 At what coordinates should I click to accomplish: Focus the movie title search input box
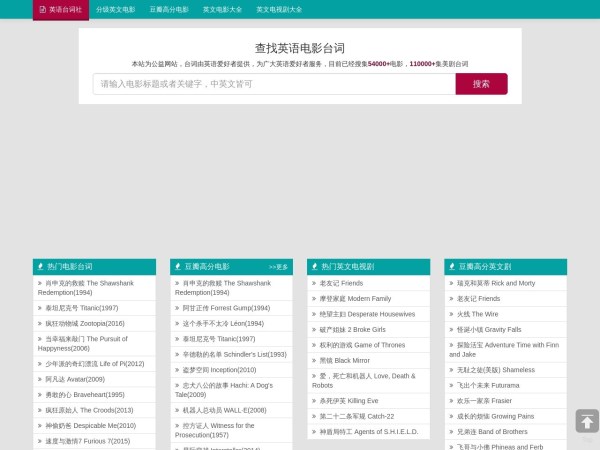coord(273,84)
